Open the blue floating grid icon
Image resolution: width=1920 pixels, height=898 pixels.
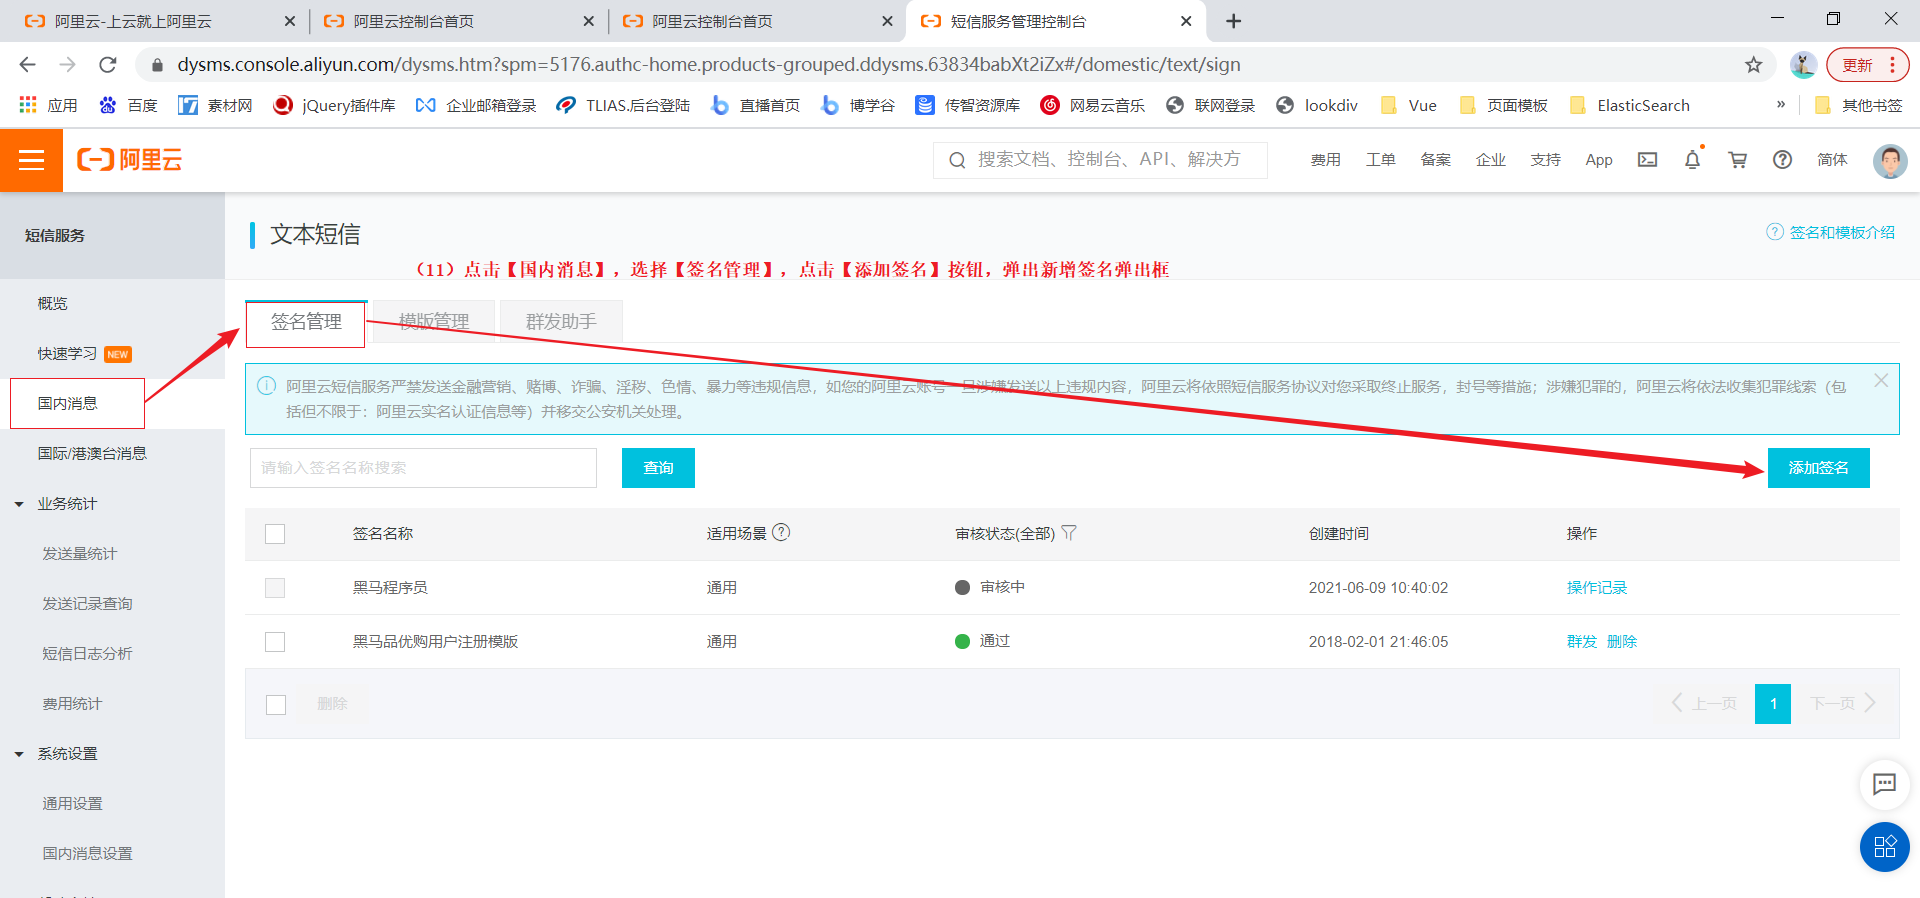(x=1884, y=847)
